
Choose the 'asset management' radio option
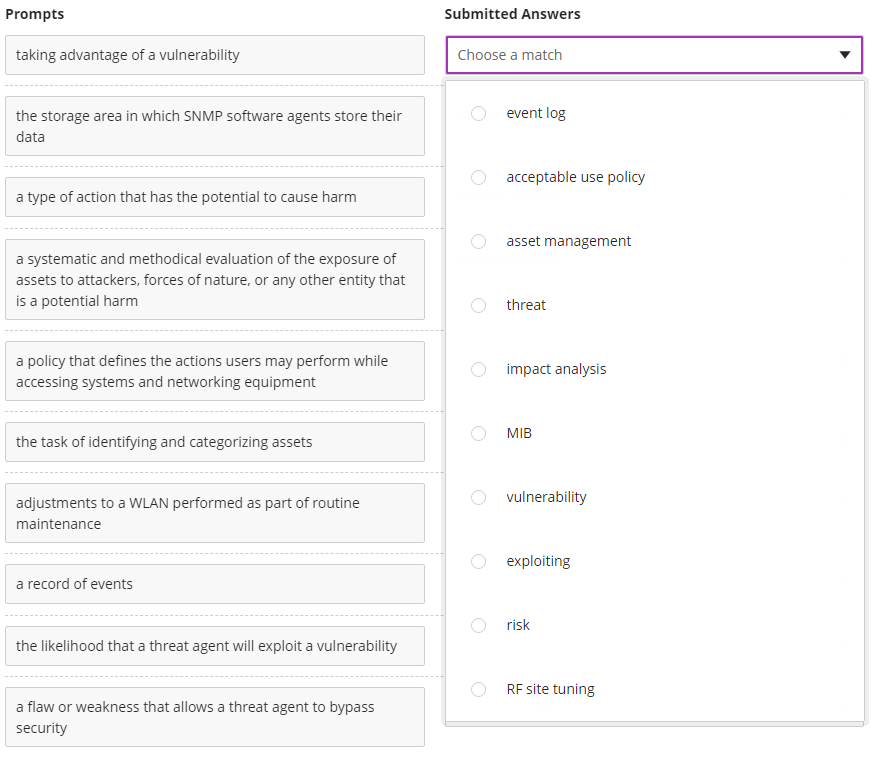tap(479, 242)
